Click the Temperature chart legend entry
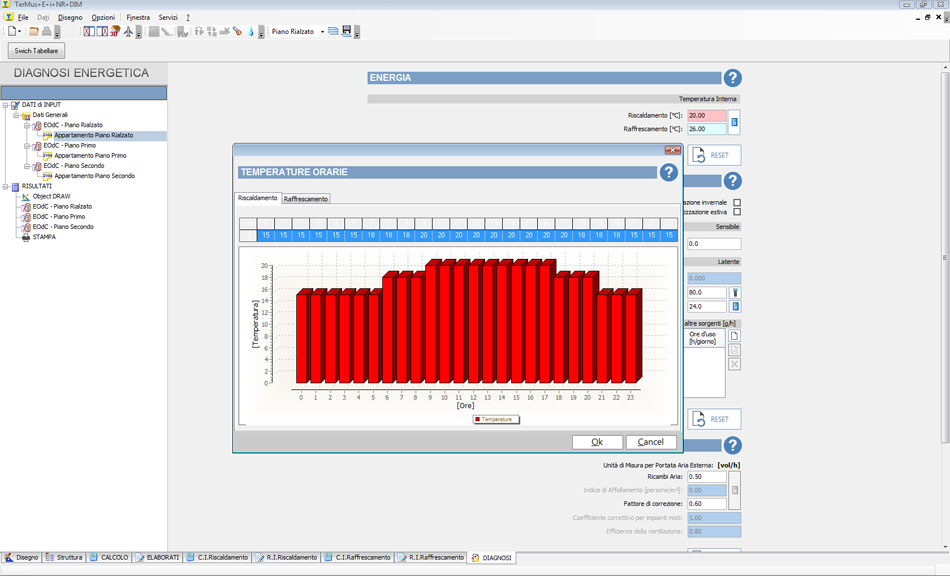The width and height of the screenshot is (950, 576). [496, 419]
